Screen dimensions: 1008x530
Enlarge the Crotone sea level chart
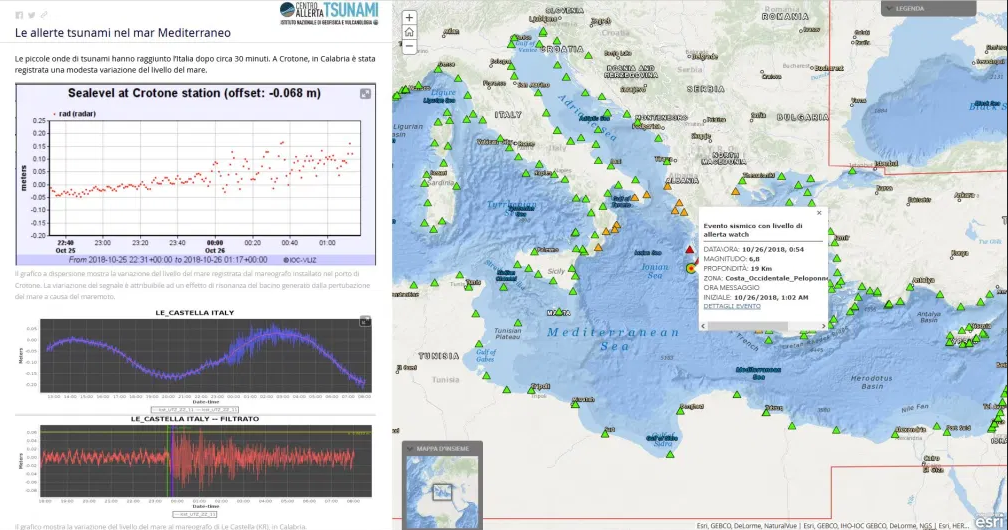tap(366, 94)
